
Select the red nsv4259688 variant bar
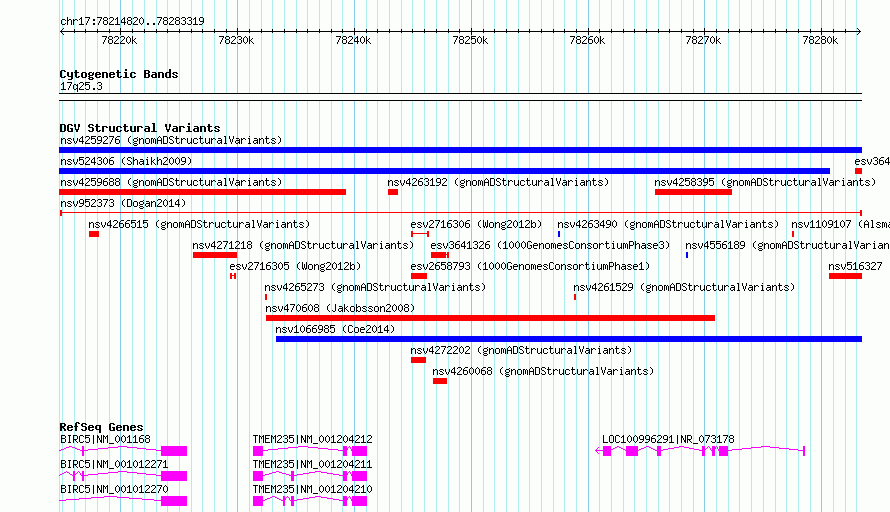(203, 192)
